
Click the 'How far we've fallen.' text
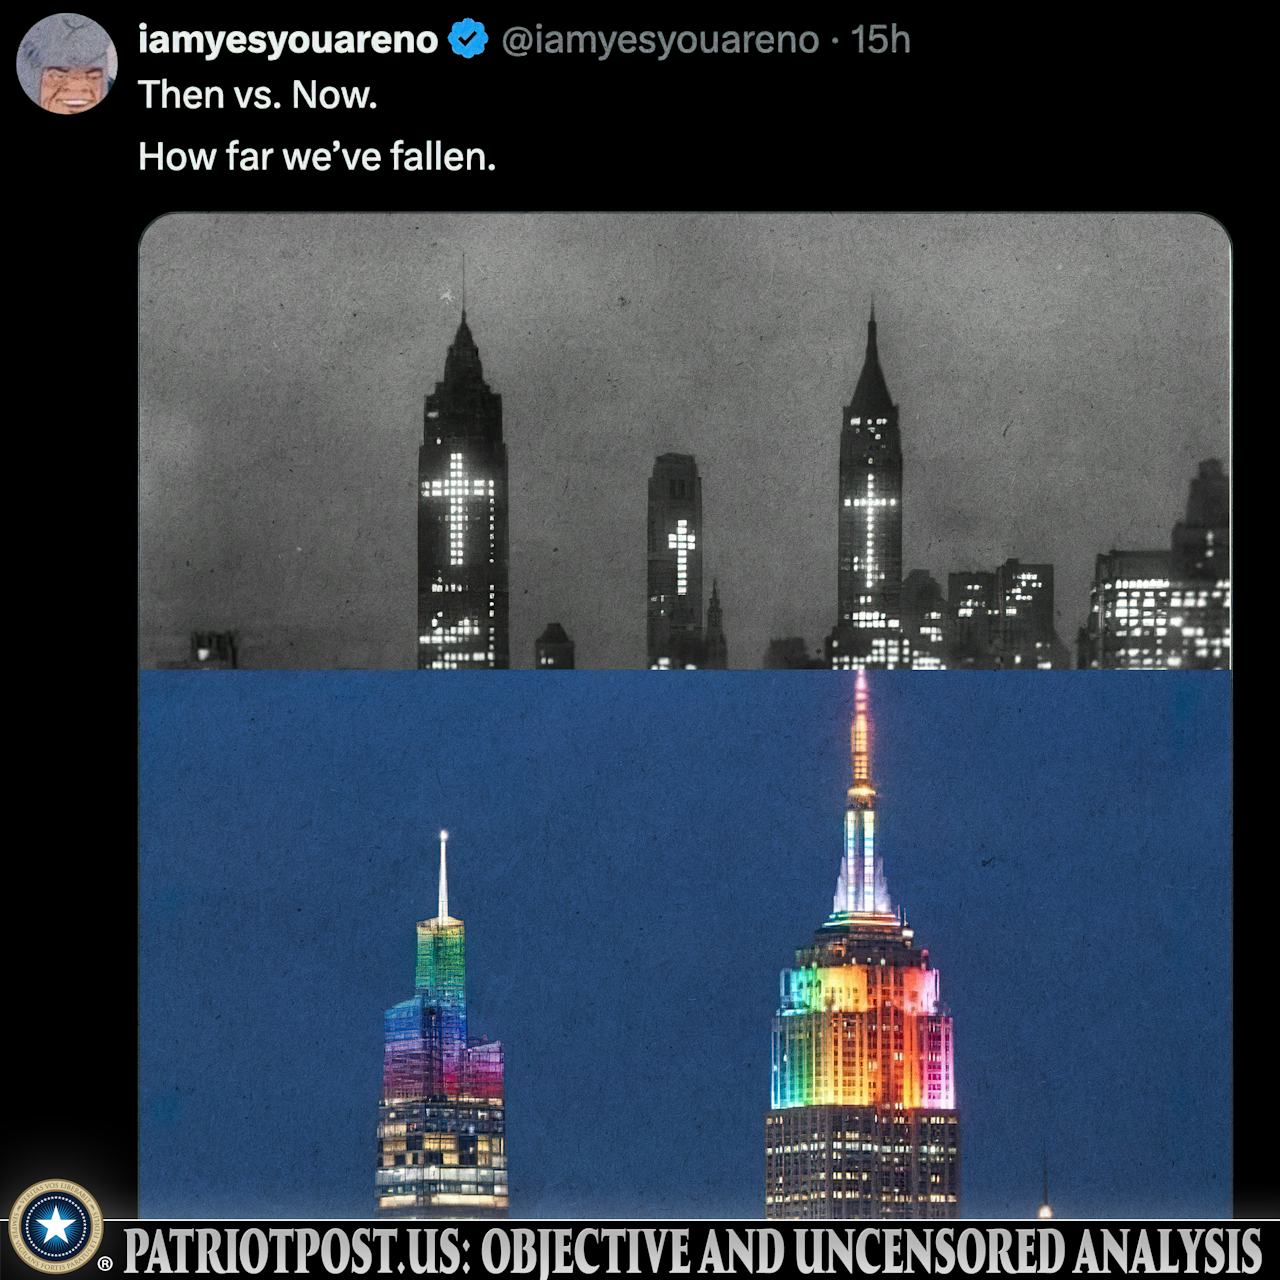tap(317, 157)
